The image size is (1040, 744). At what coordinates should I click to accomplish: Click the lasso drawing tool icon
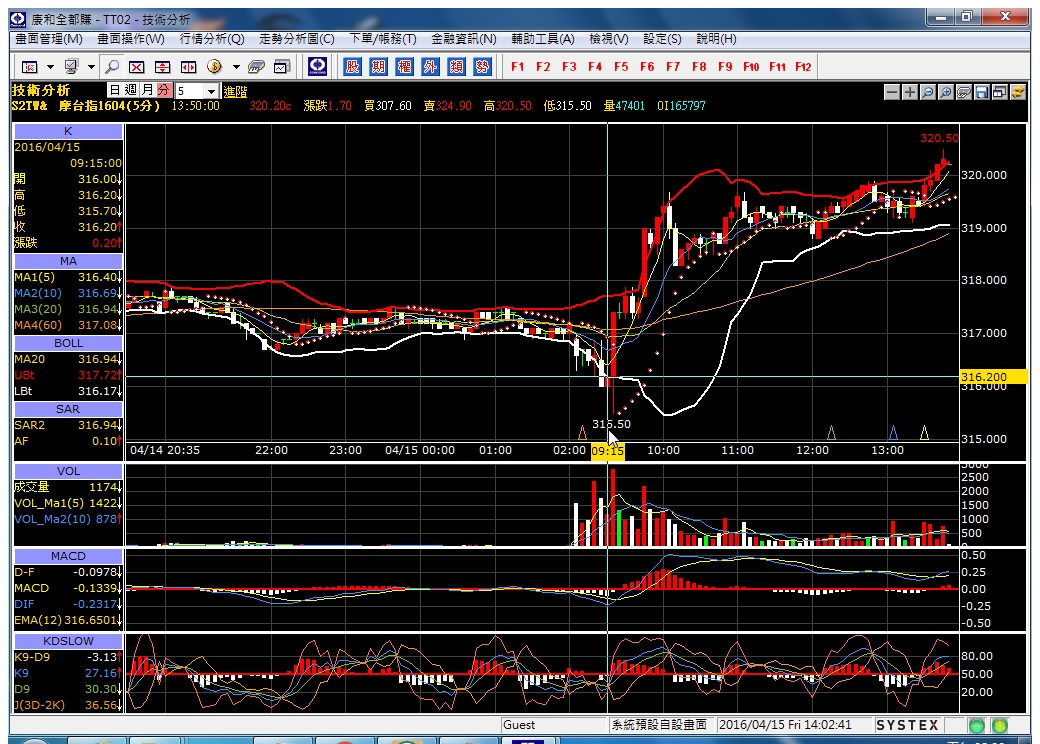(964, 92)
